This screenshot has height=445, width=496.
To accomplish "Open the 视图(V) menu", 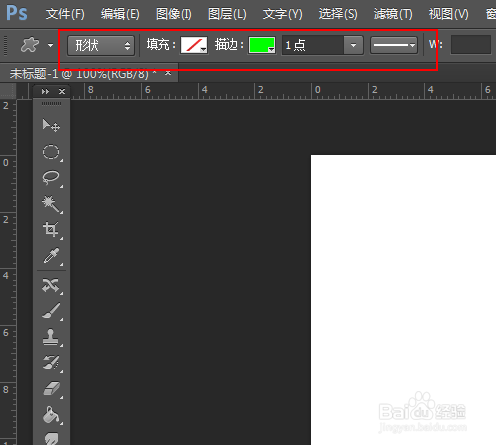I will point(448,14).
